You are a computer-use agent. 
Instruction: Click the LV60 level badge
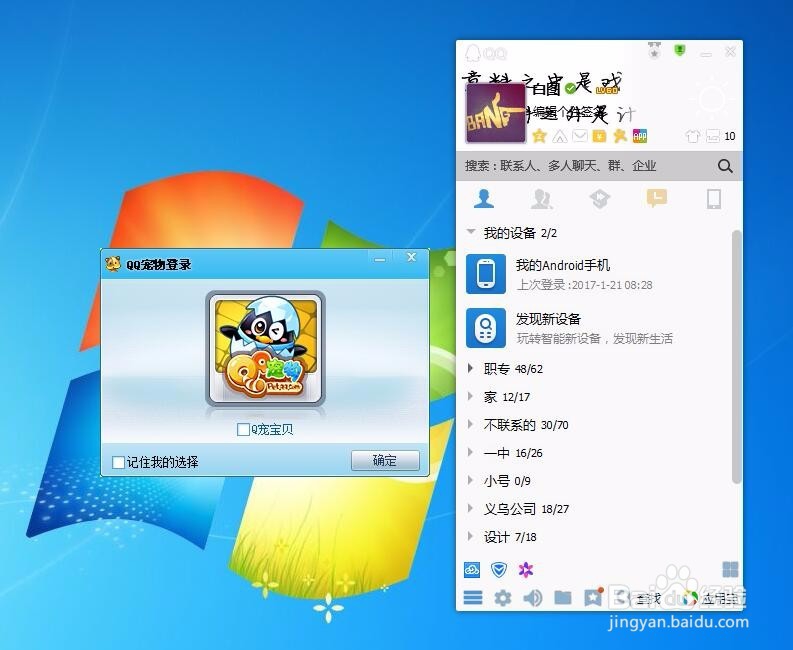[607, 90]
